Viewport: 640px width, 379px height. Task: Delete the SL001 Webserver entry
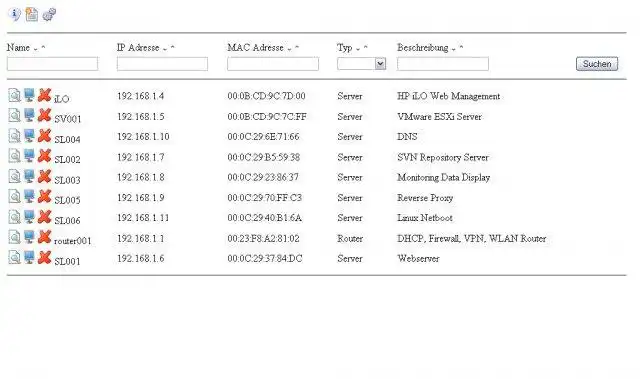(x=44, y=257)
